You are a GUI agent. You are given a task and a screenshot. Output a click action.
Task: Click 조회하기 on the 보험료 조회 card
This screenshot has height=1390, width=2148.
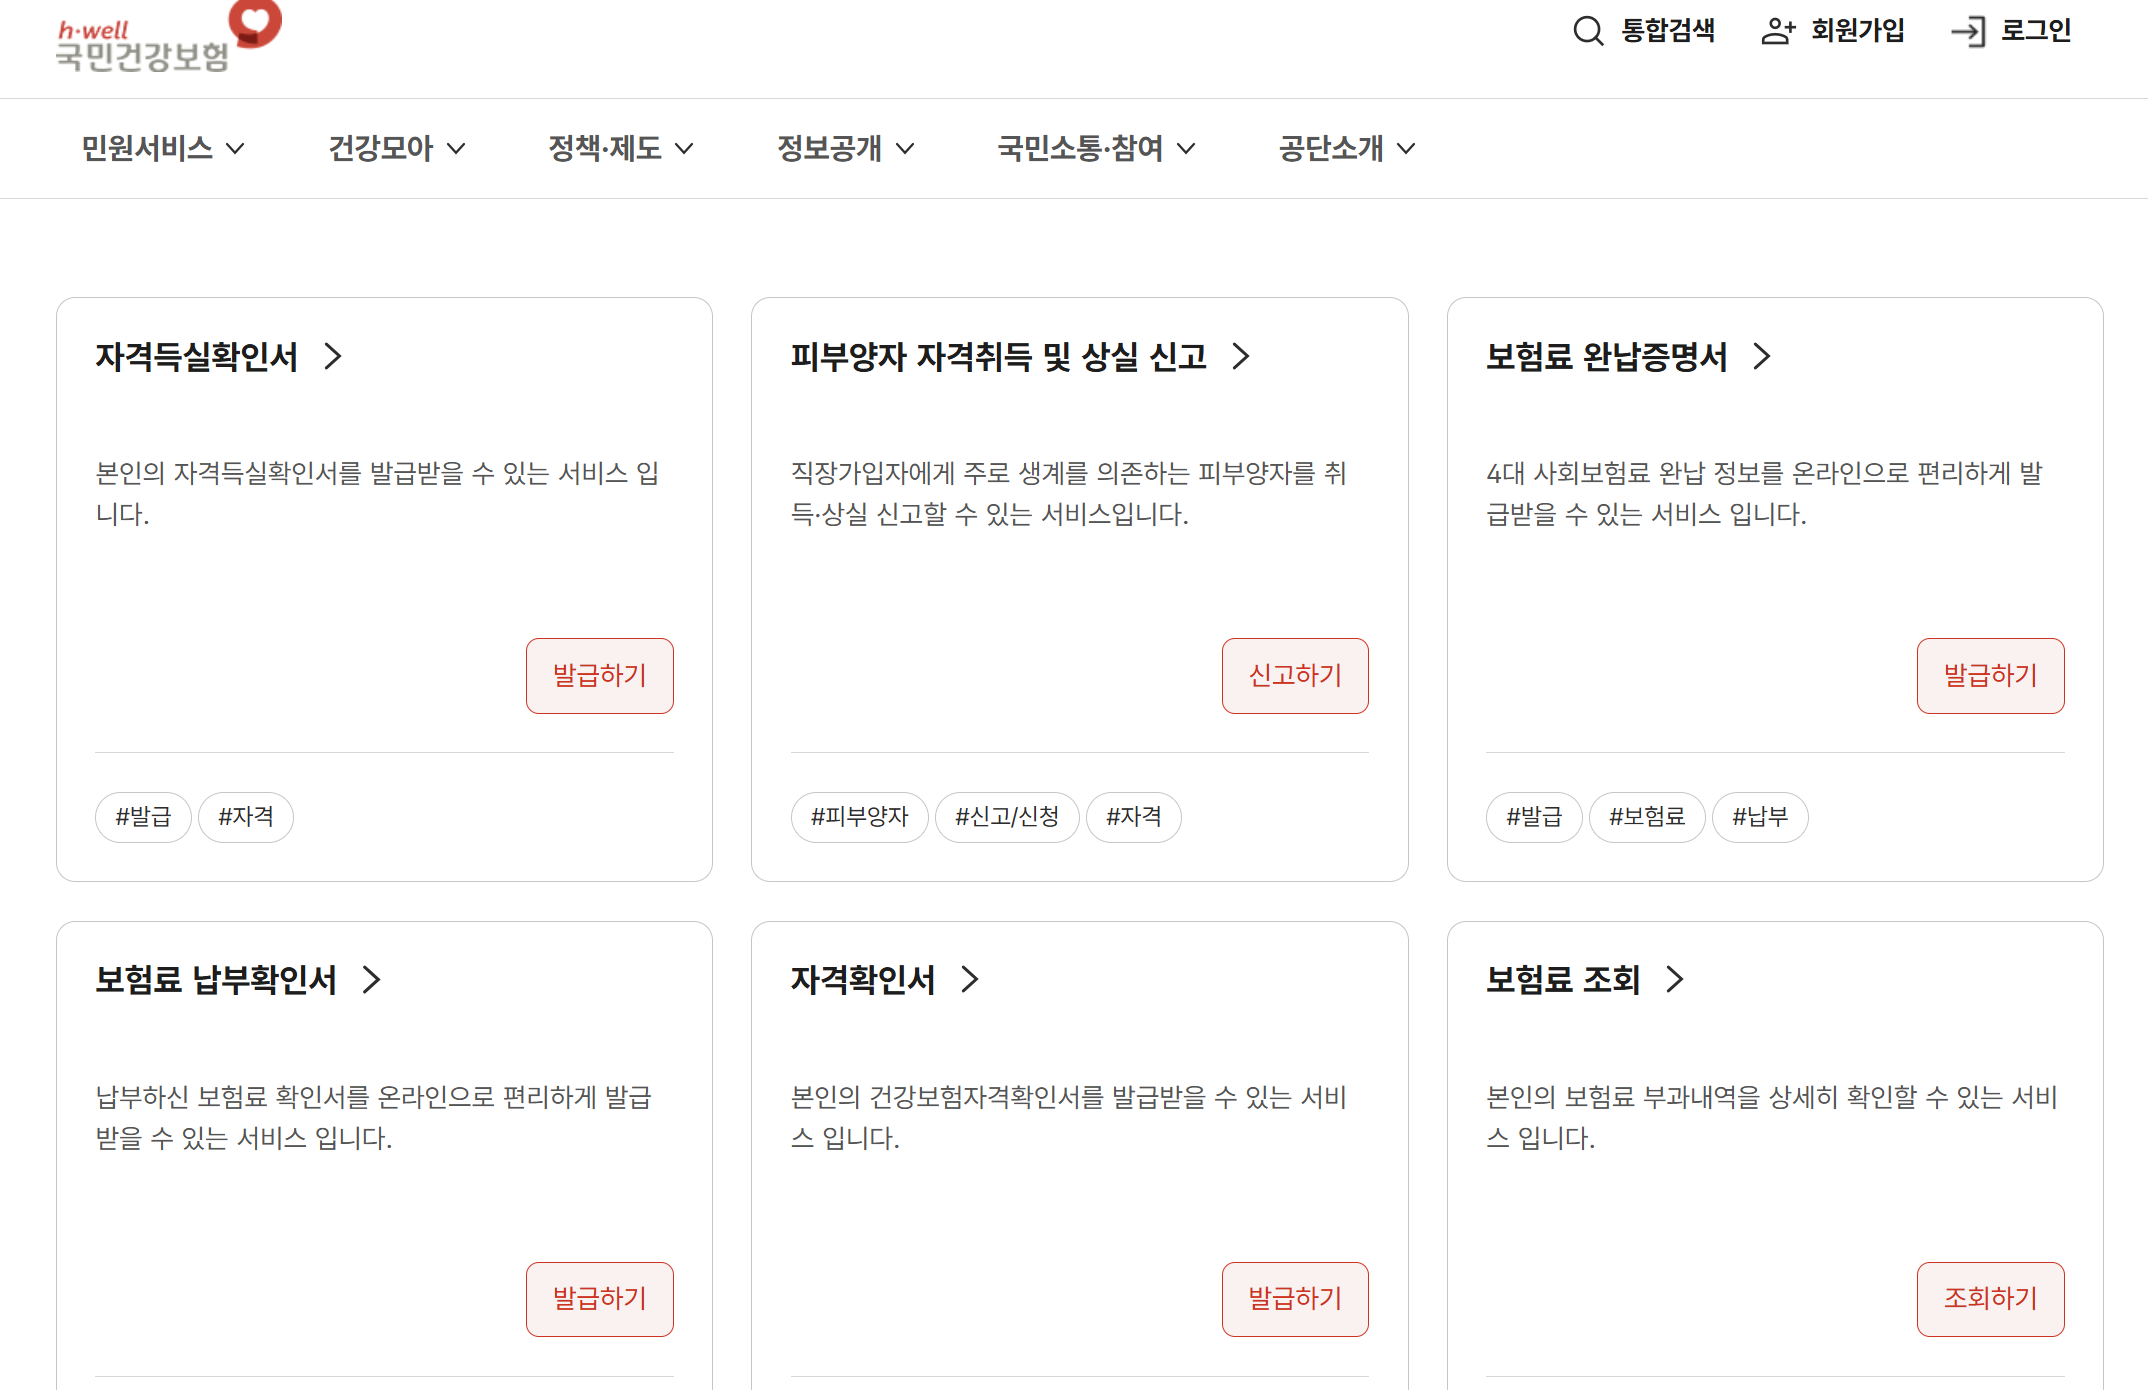point(1990,1299)
